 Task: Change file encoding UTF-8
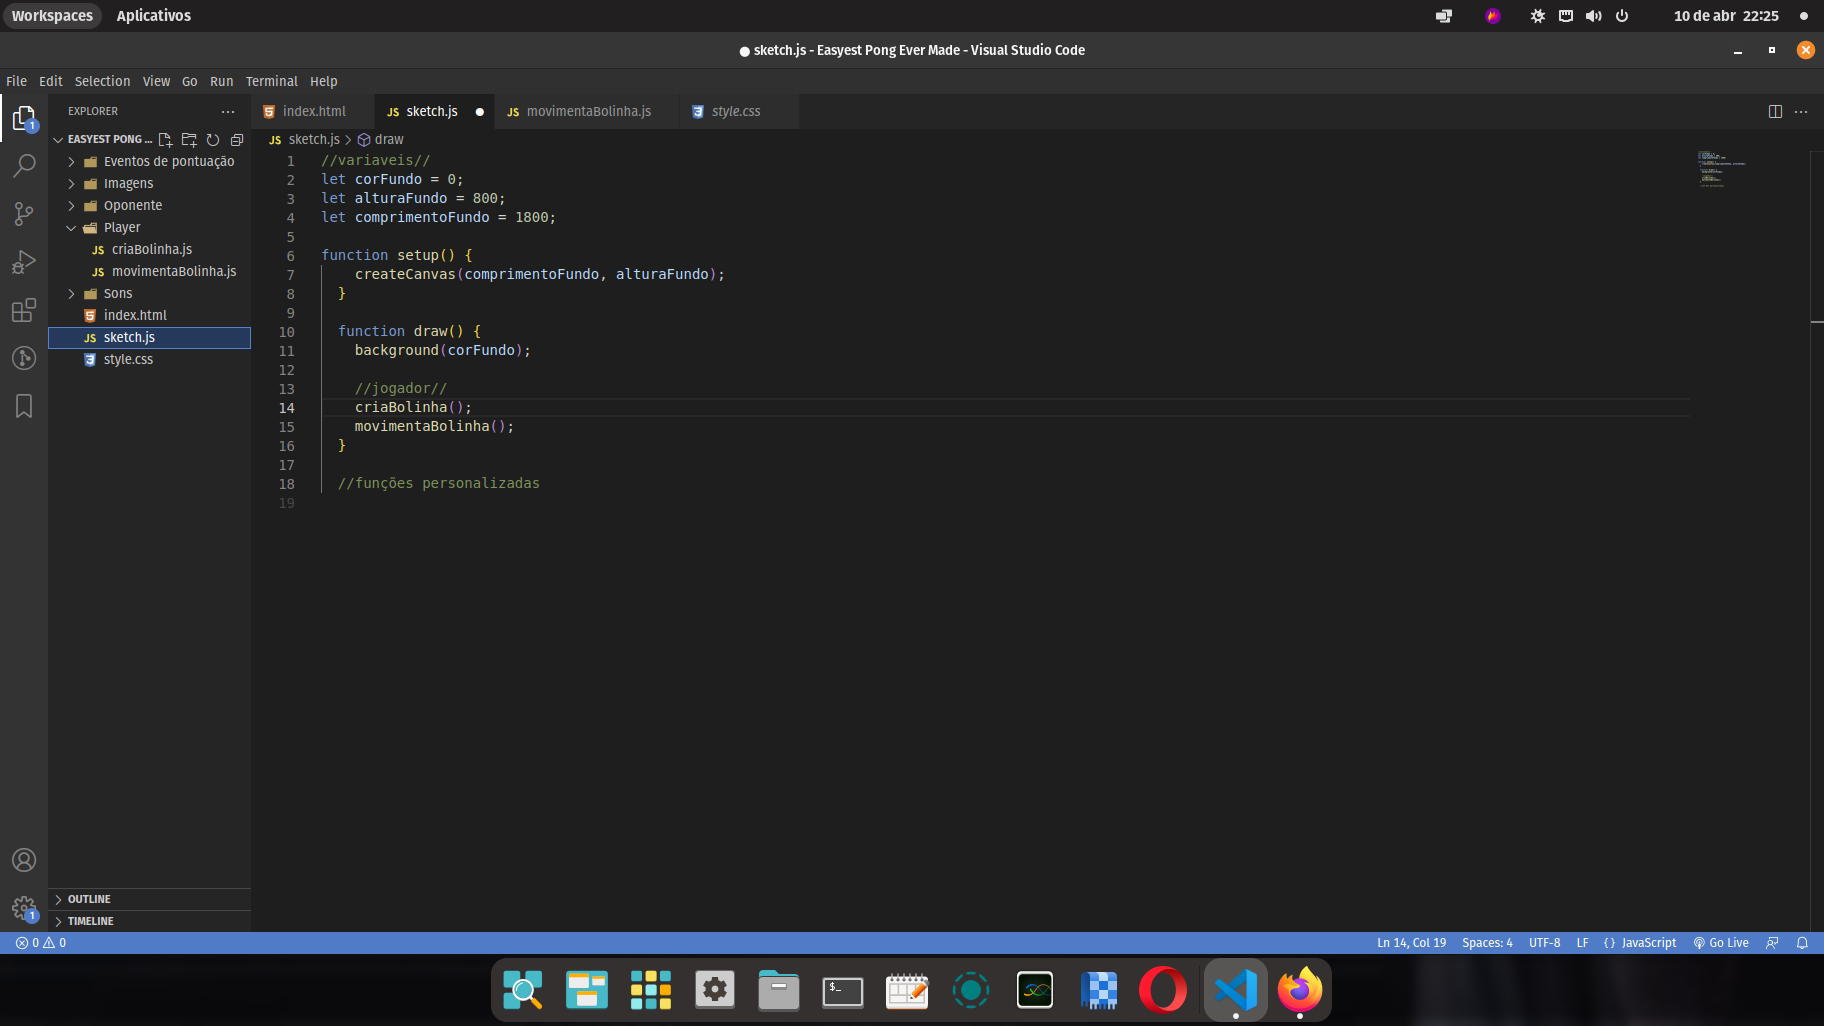[x=1544, y=943]
